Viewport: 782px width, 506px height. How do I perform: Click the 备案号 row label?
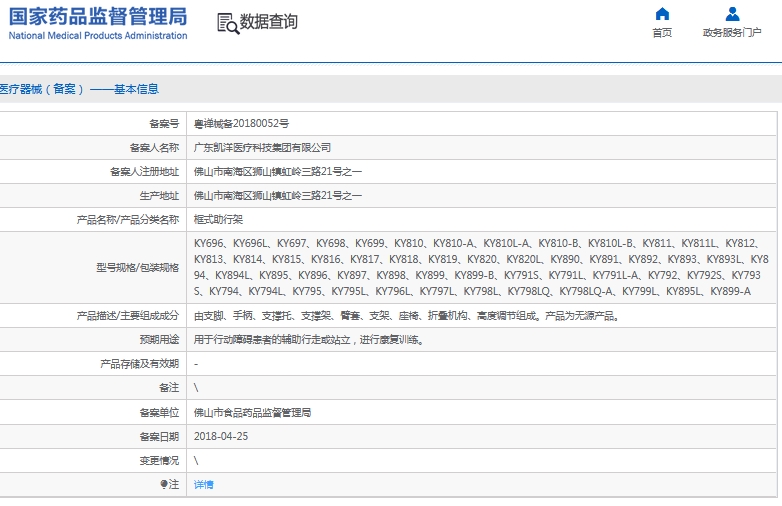click(164, 124)
